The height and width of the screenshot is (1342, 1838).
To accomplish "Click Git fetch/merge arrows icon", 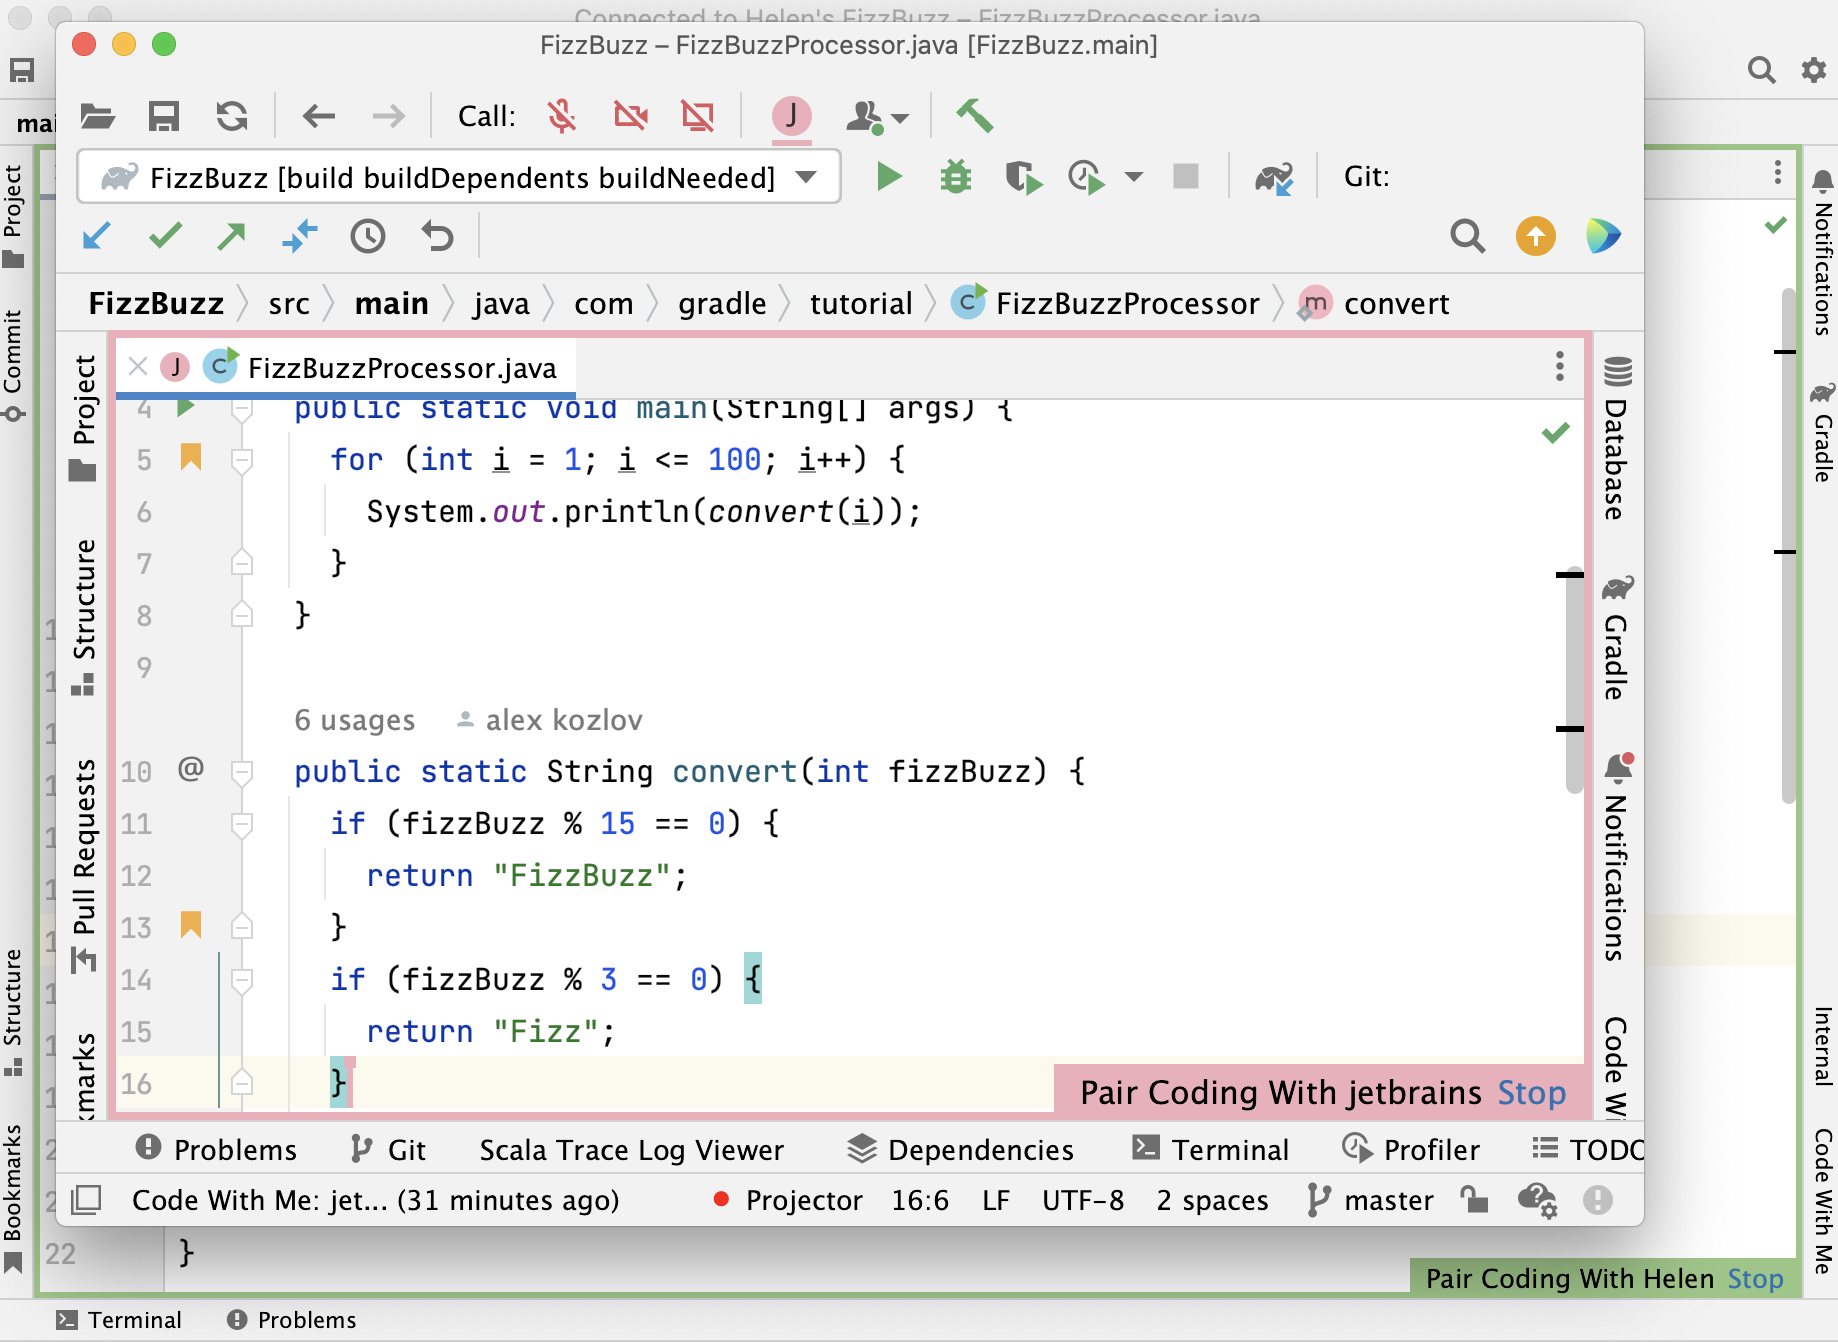I will coord(299,236).
